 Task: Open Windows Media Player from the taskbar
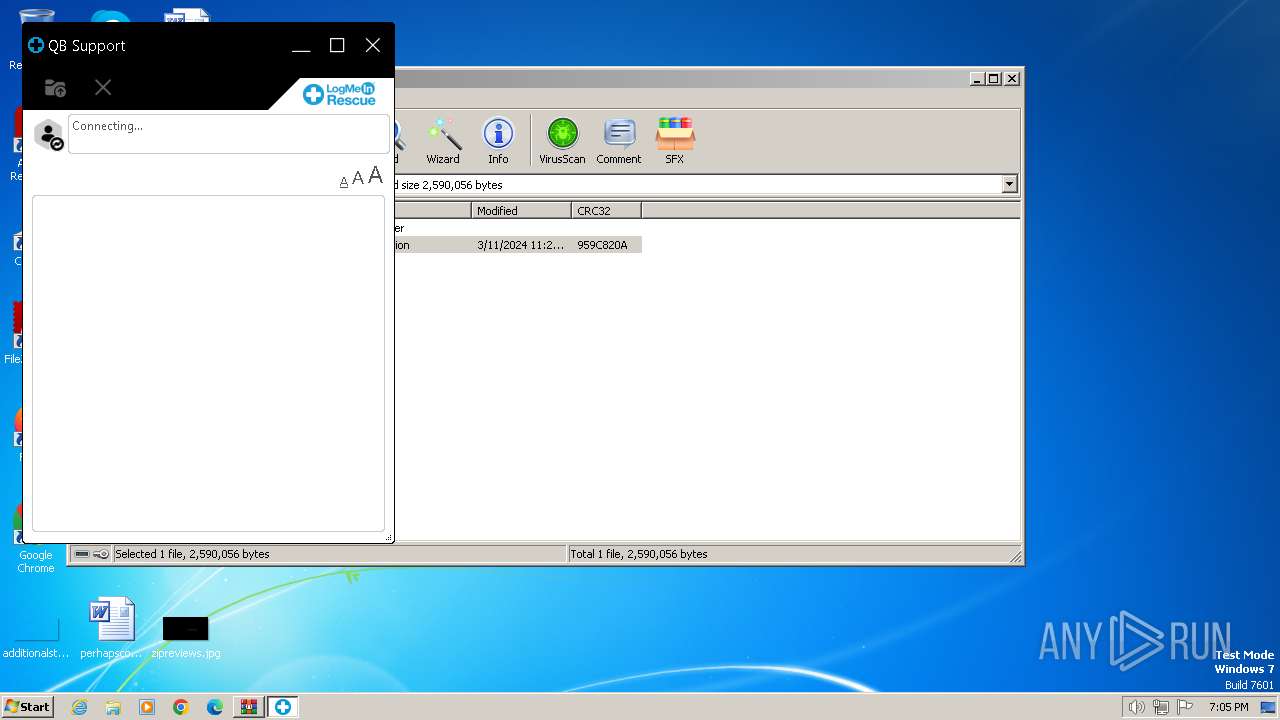[x=147, y=707]
